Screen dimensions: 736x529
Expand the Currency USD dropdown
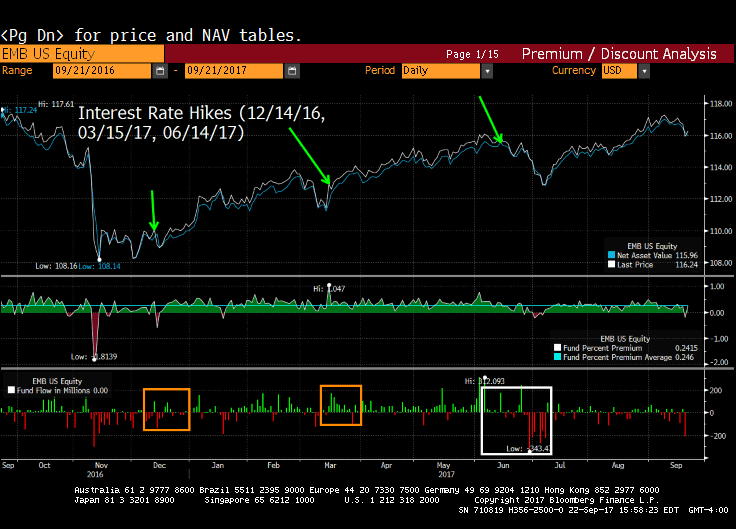coord(643,72)
